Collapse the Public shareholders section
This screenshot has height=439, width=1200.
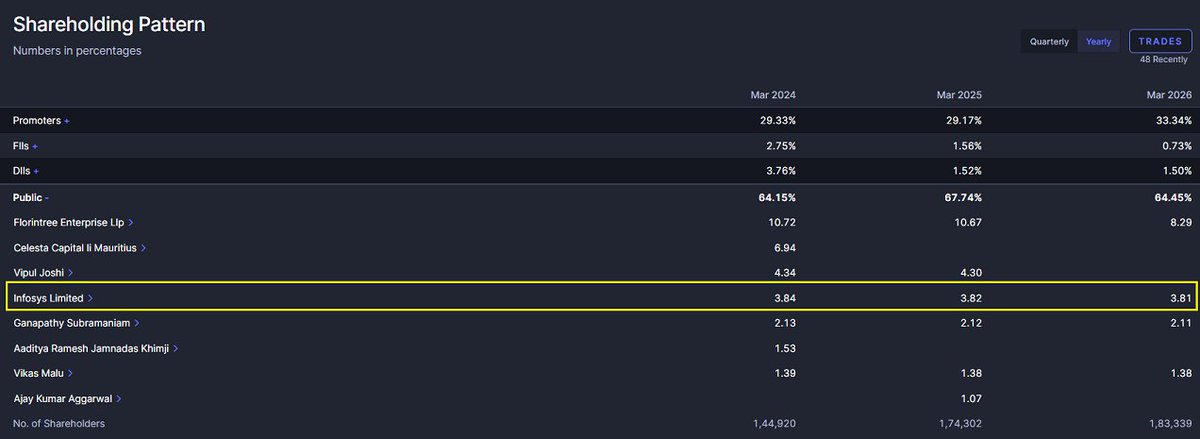pyautogui.click(x=31, y=197)
